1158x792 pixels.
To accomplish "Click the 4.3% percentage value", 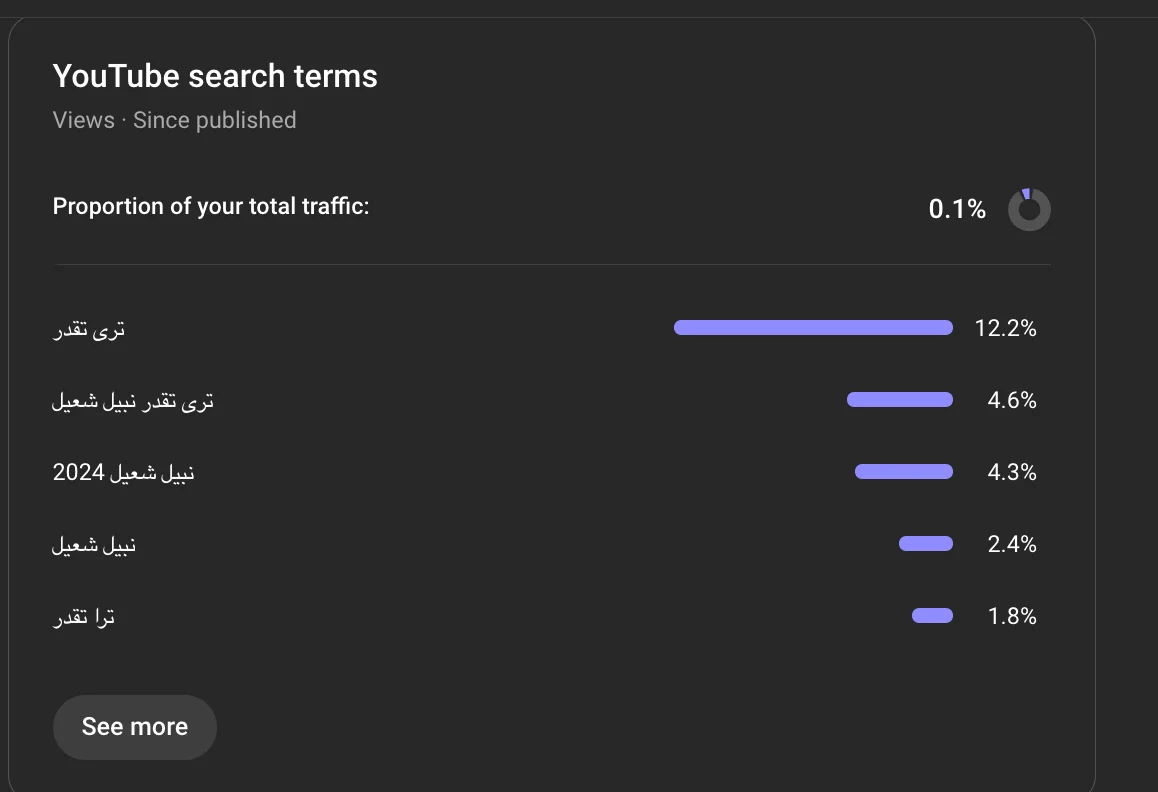I will (1011, 472).
